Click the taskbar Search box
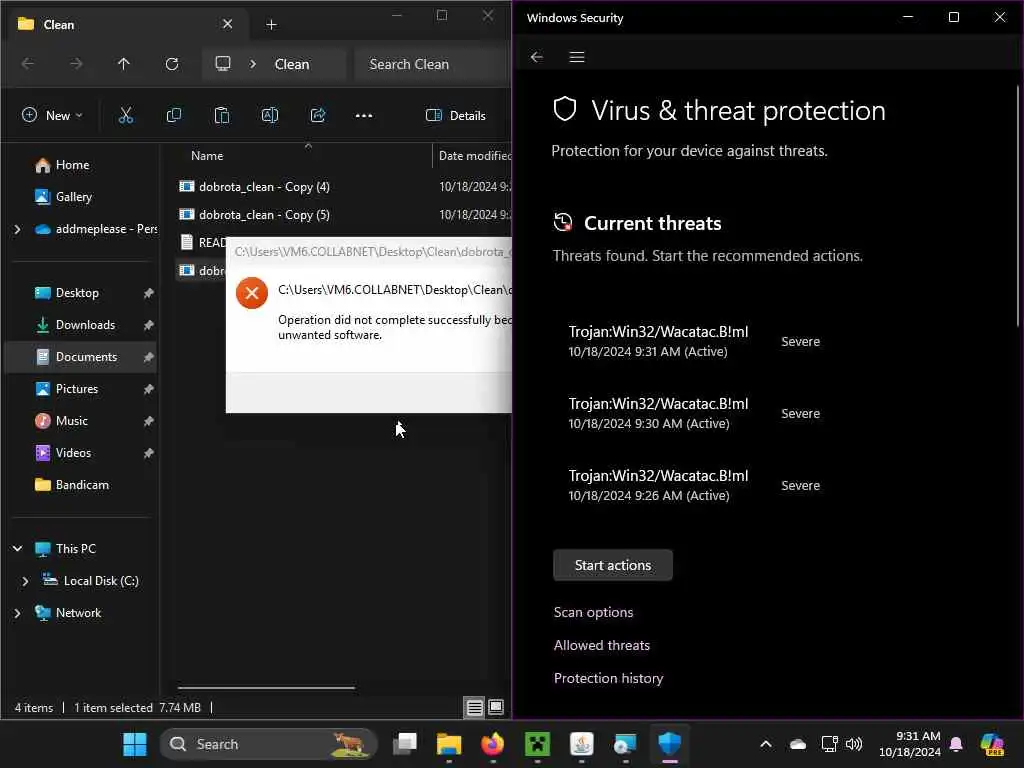This screenshot has height=768, width=1024. point(268,744)
